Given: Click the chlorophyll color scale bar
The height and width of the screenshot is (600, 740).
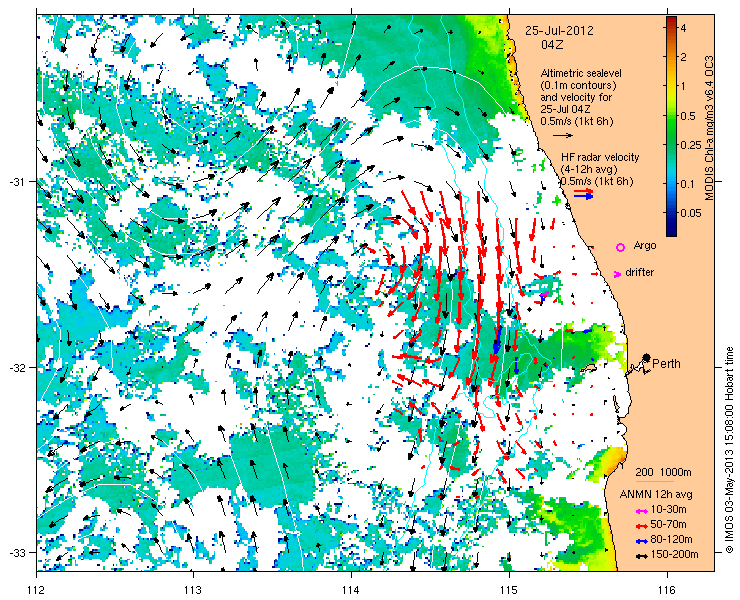Looking at the screenshot, I should pyautogui.click(x=671, y=126).
